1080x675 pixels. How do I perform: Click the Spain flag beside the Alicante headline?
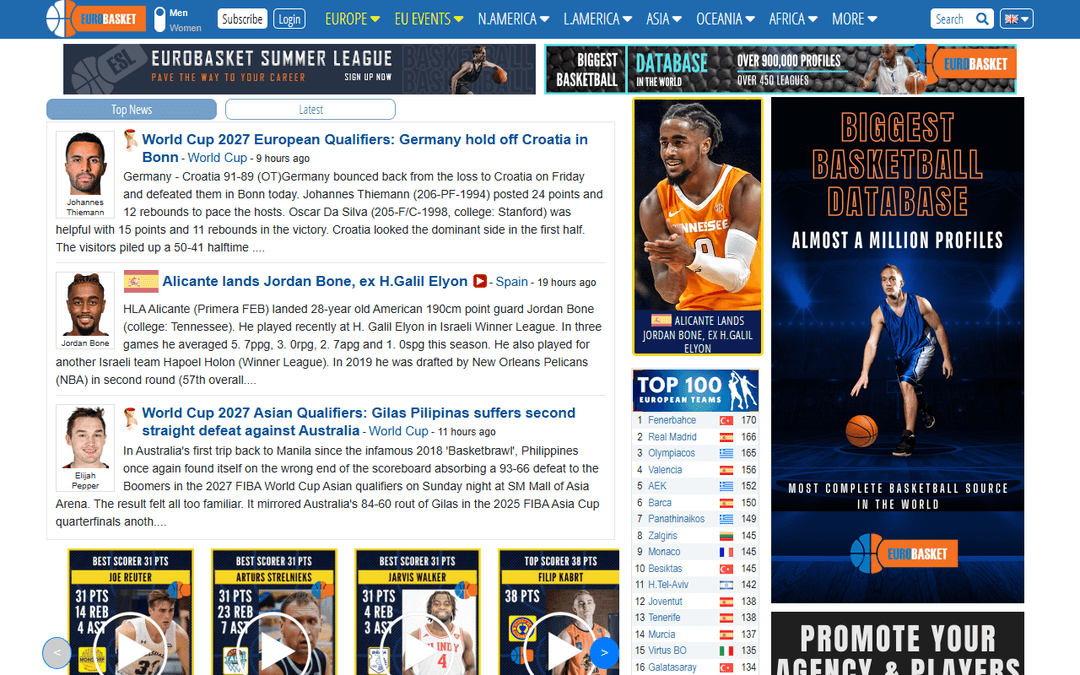(x=141, y=281)
